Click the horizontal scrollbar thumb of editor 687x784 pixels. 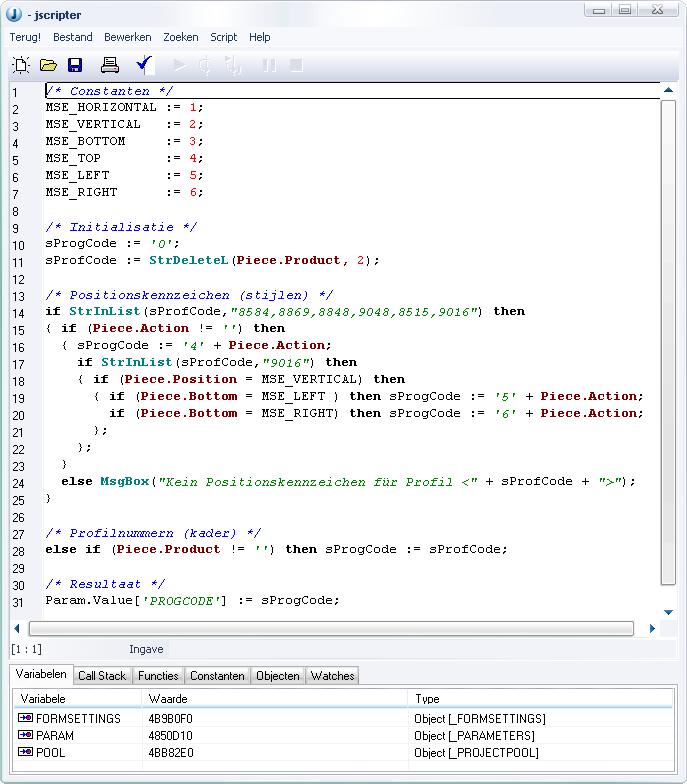(x=331, y=628)
